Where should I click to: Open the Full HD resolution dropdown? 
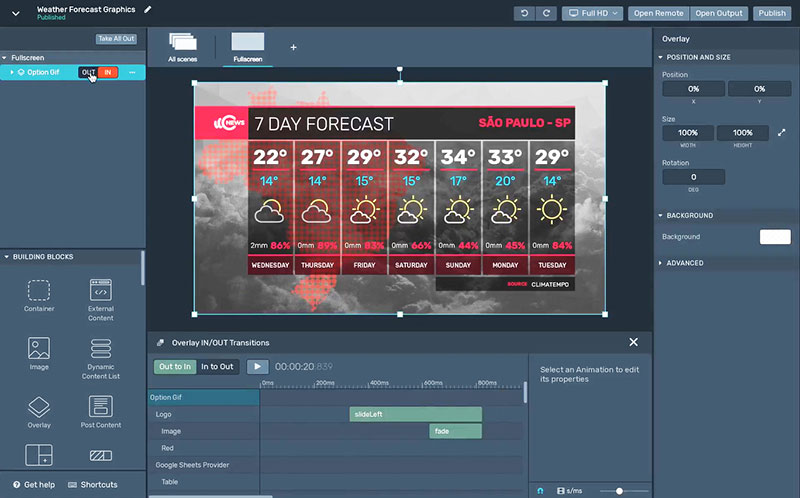tap(592, 13)
